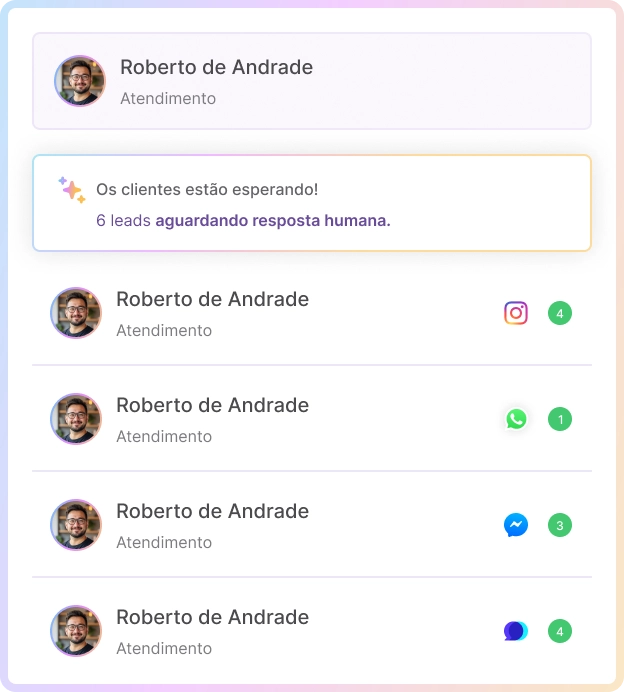Select avatar in the WhatsApp conversation row

point(76,419)
